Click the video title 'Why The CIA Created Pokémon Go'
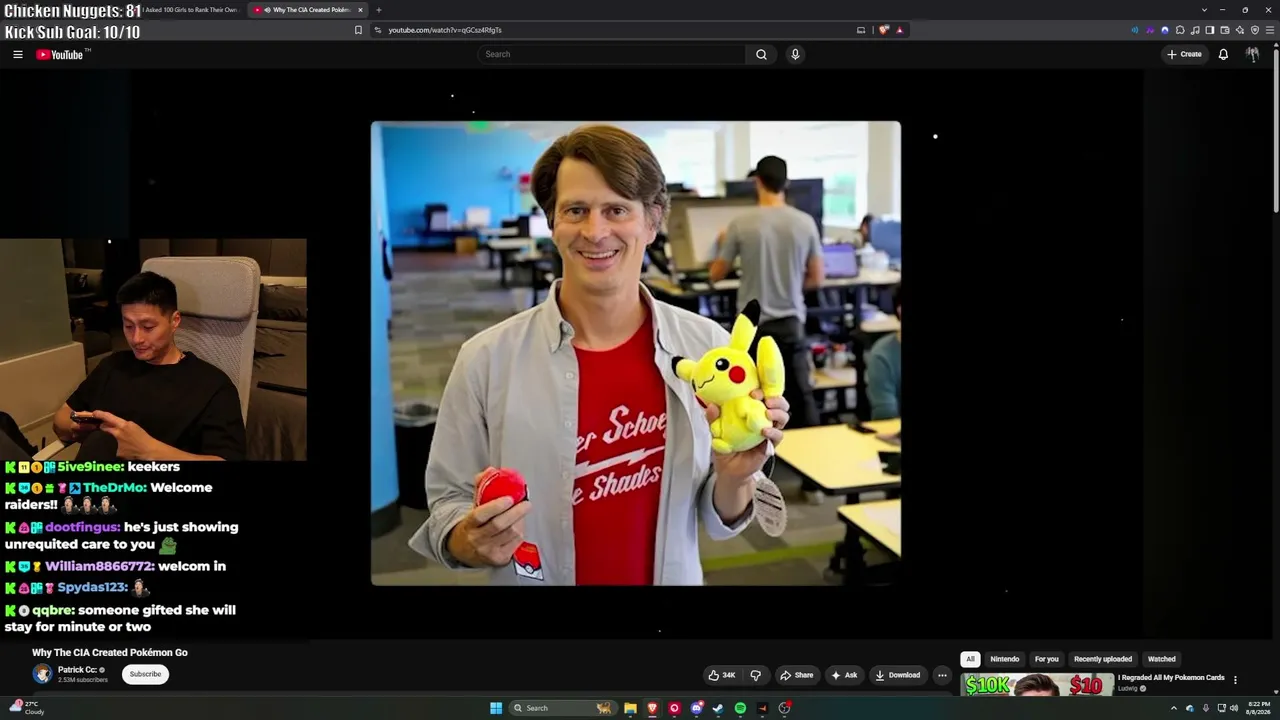Image resolution: width=1280 pixels, height=720 pixels. 110,652
